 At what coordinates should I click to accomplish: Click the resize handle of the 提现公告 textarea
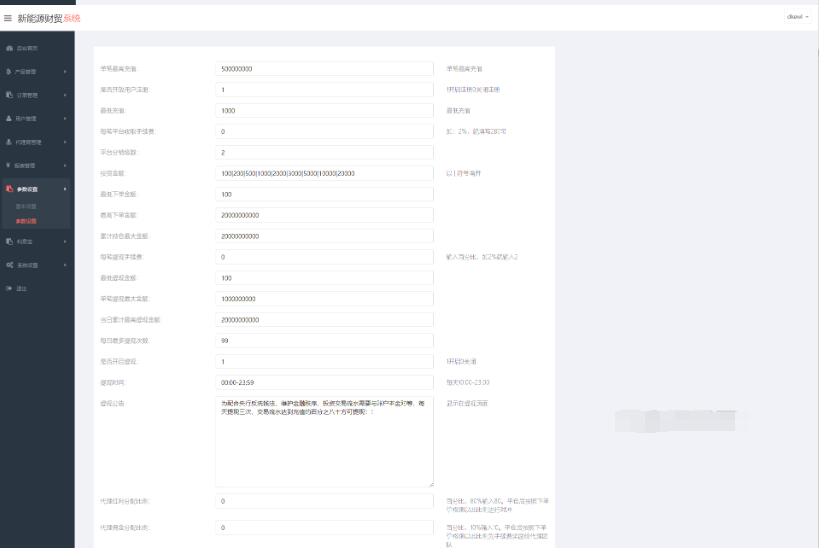[430, 484]
